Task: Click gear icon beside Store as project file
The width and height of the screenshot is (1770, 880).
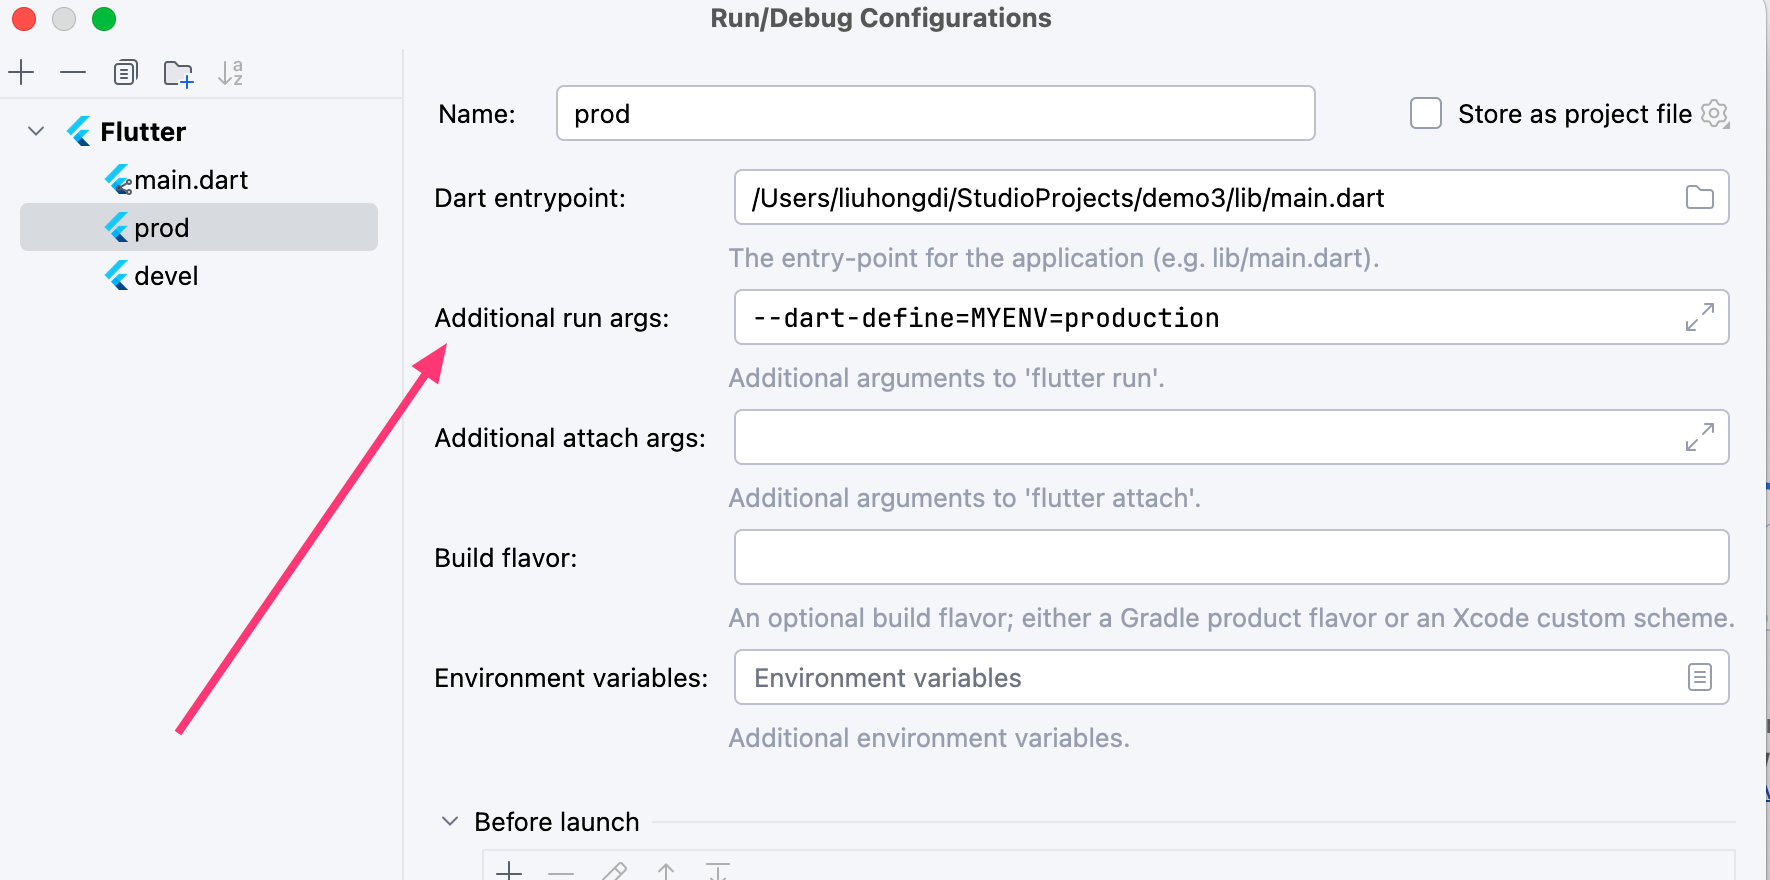Action: coord(1715,114)
